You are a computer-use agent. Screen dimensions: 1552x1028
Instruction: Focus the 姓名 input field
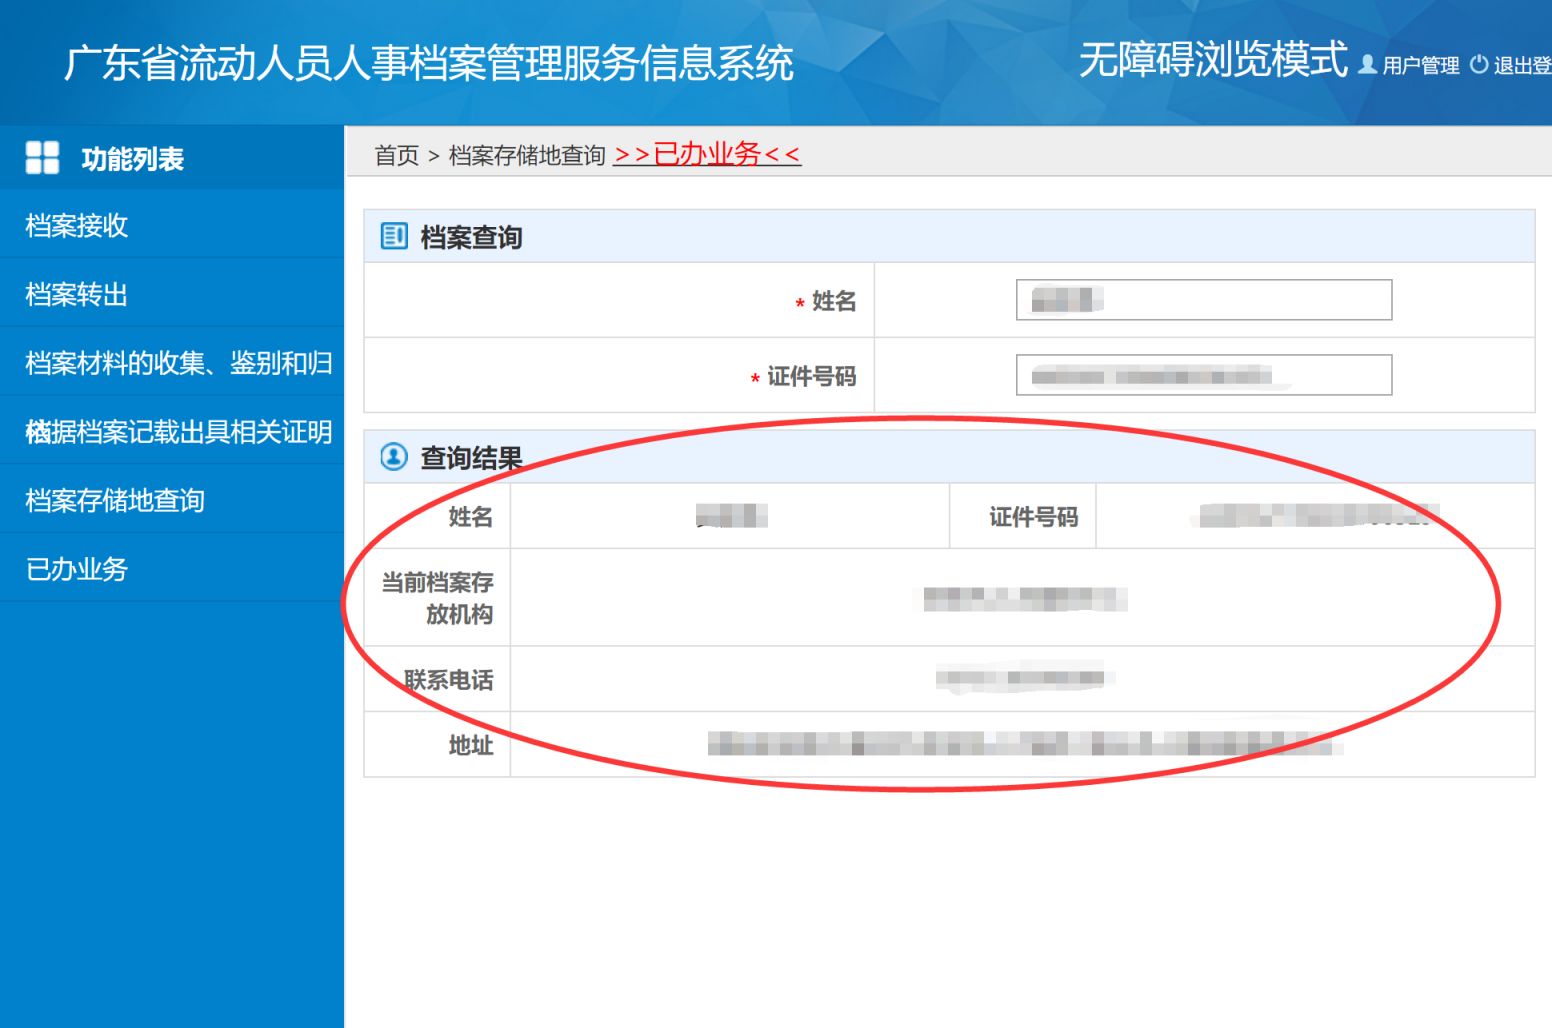pos(1203,300)
